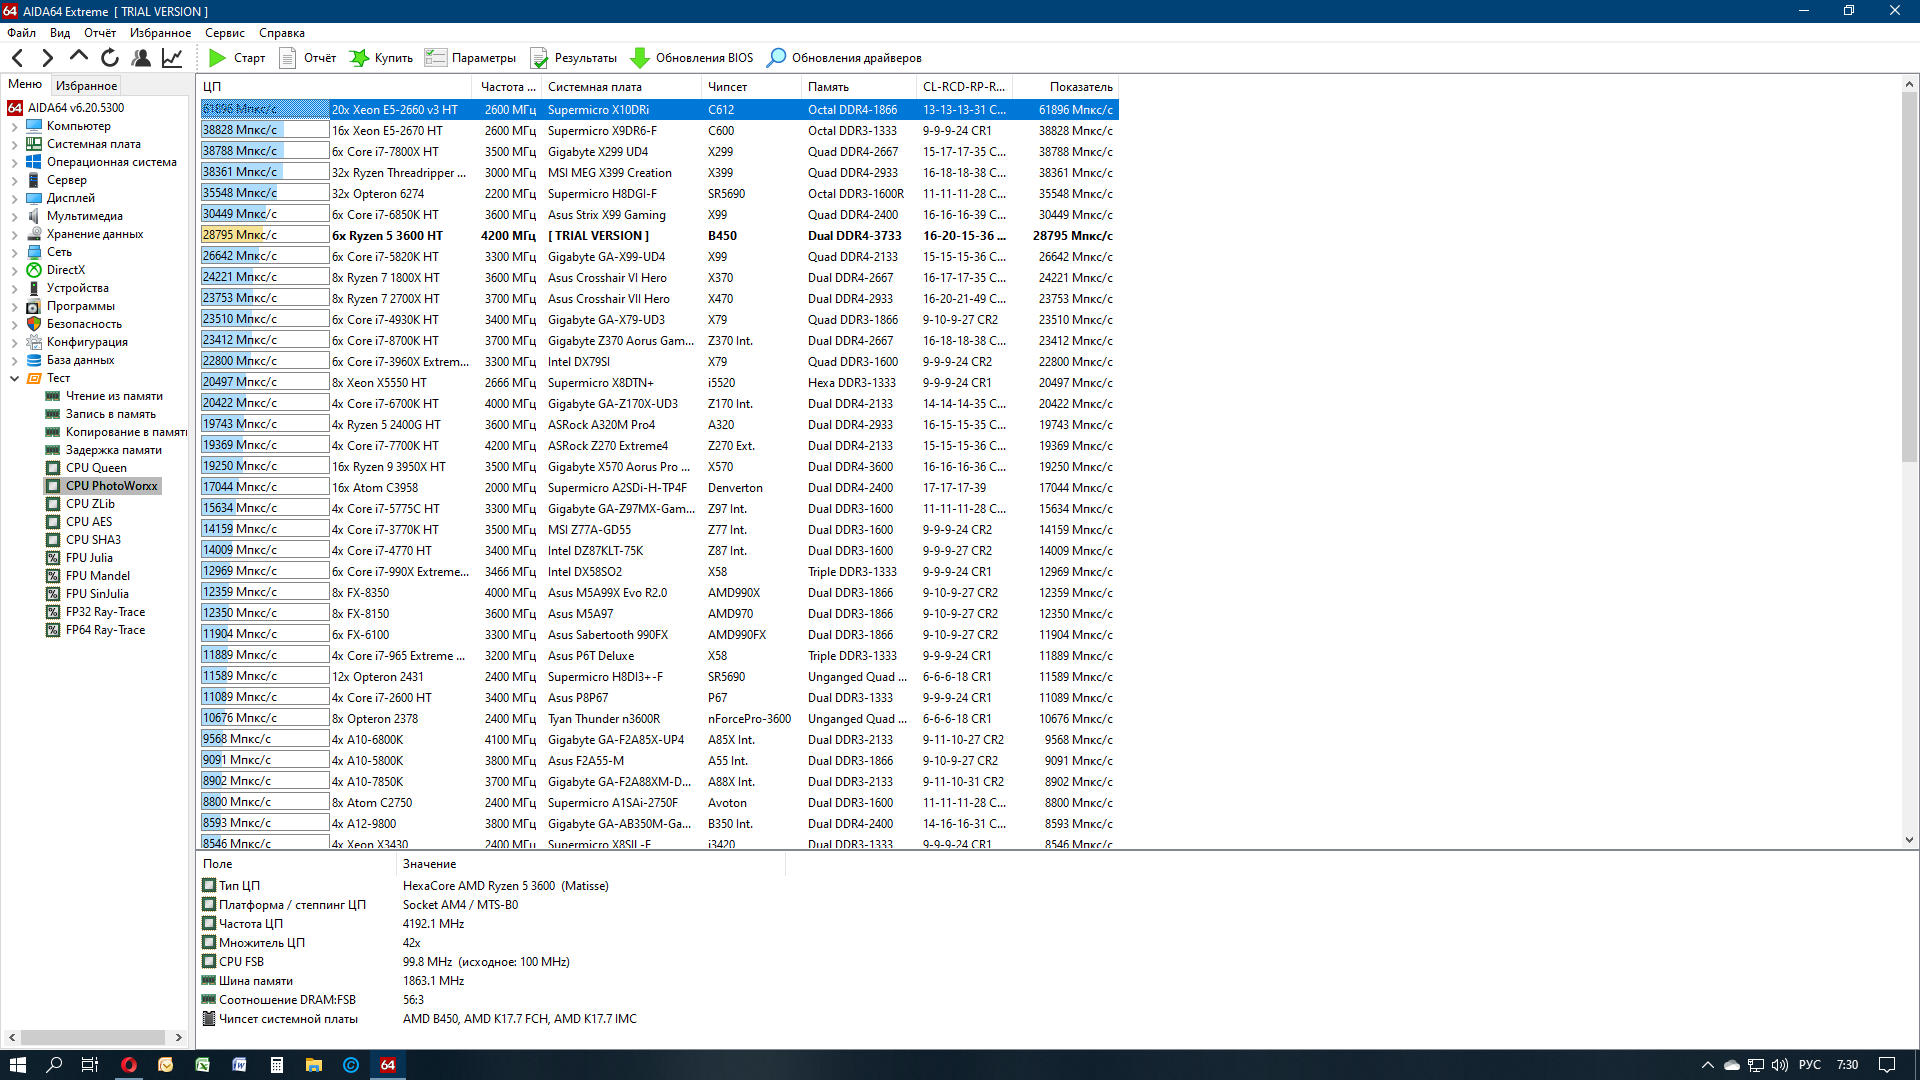Click the Refresh toolbar arrow icon

pyautogui.click(x=110, y=58)
